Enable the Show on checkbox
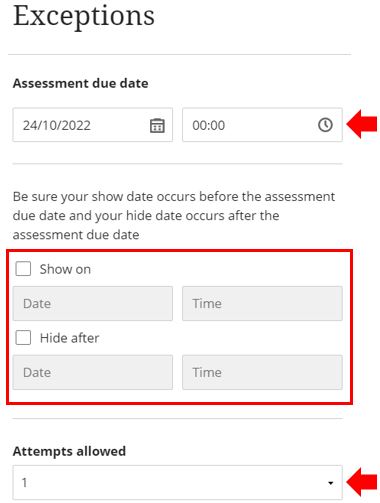This screenshot has height=503, width=380. [x=23, y=269]
